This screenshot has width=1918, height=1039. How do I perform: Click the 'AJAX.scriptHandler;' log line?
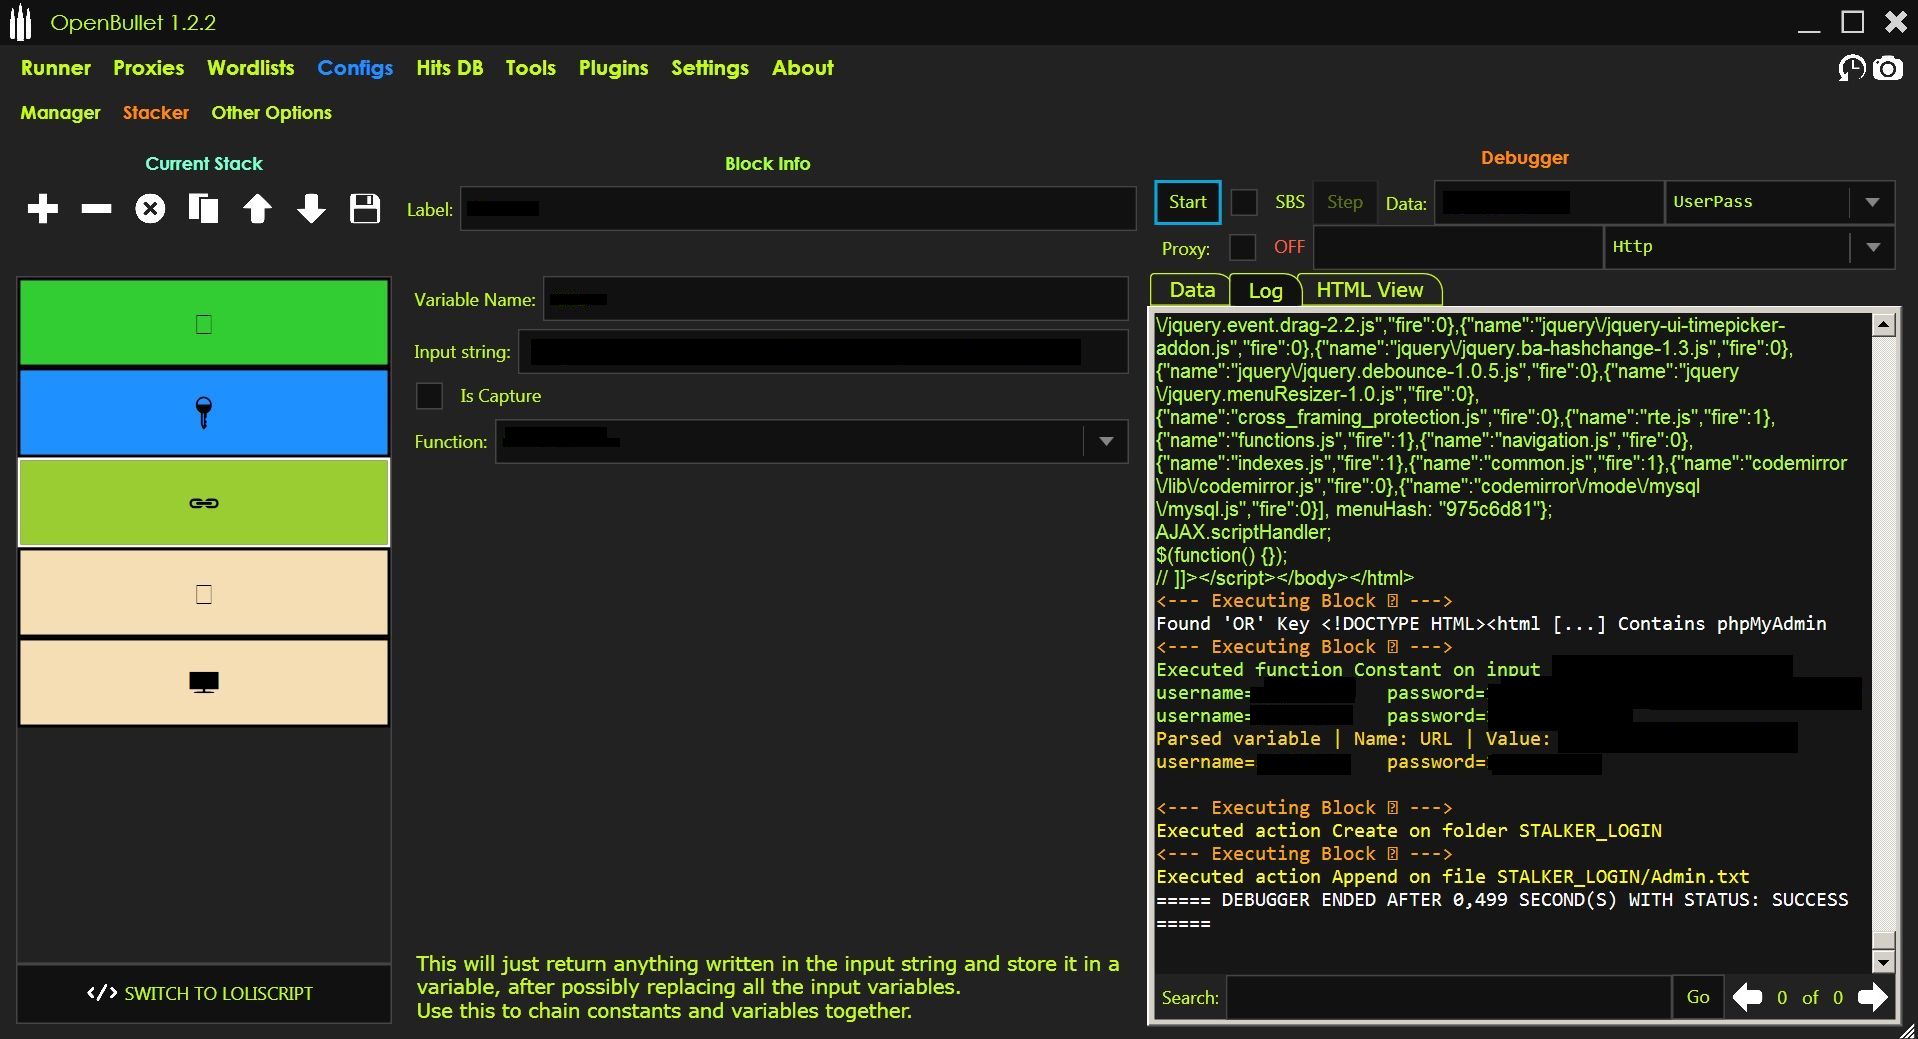(x=1243, y=532)
